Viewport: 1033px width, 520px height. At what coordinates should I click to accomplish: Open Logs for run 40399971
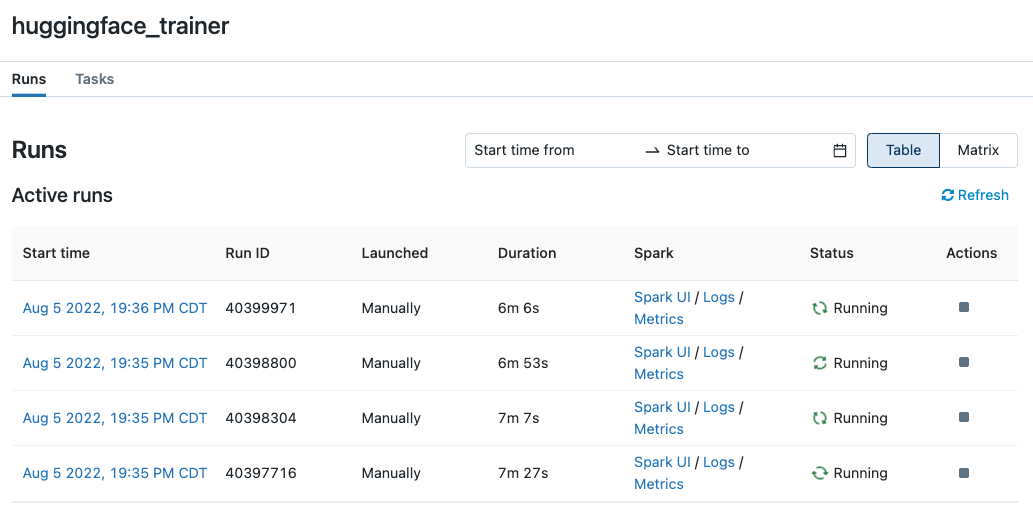pyautogui.click(x=719, y=297)
